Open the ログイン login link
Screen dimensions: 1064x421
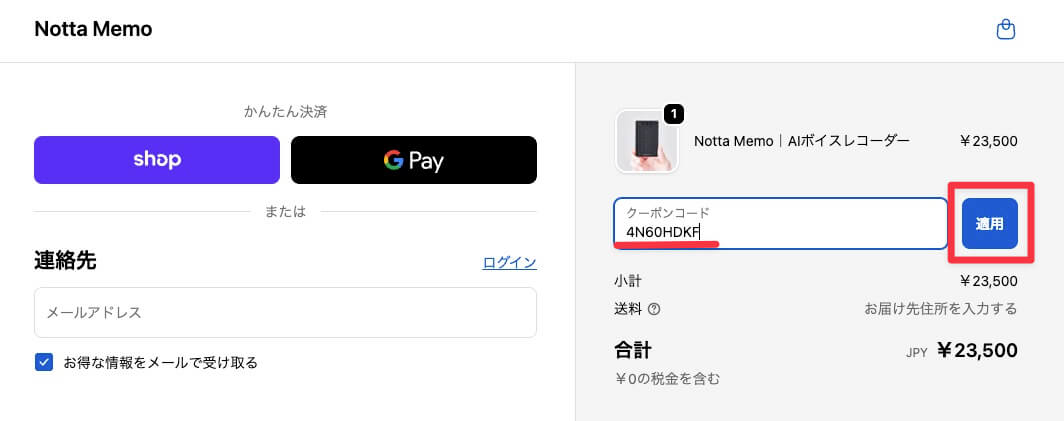(509, 263)
